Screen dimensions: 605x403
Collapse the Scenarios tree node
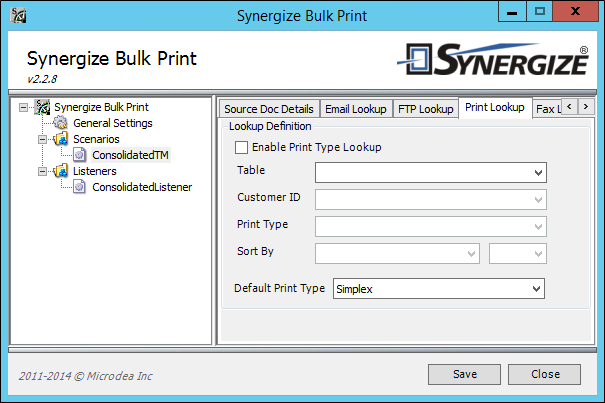[42, 139]
